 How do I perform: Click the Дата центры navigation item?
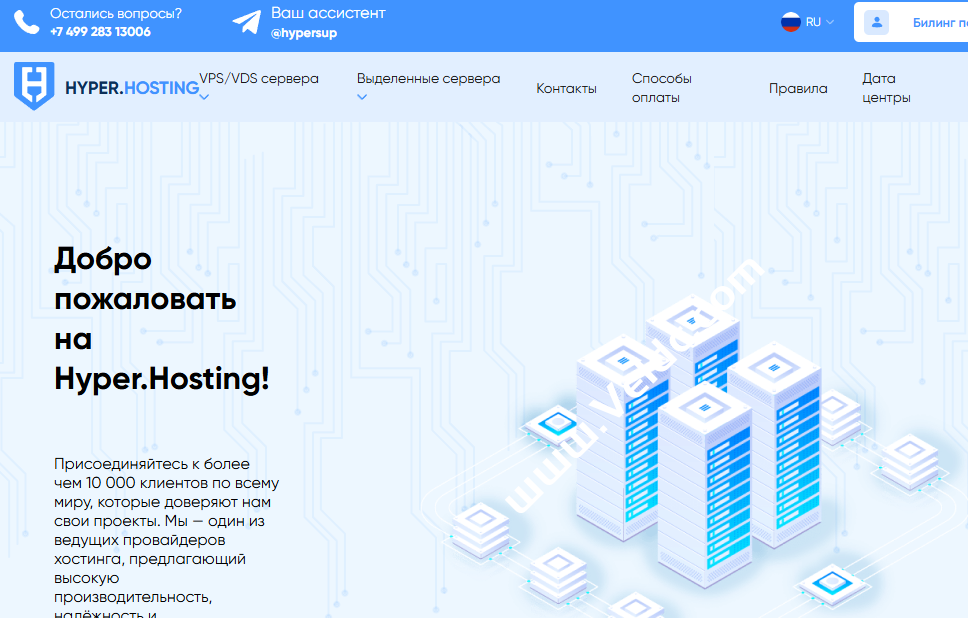tap(884, 86)
